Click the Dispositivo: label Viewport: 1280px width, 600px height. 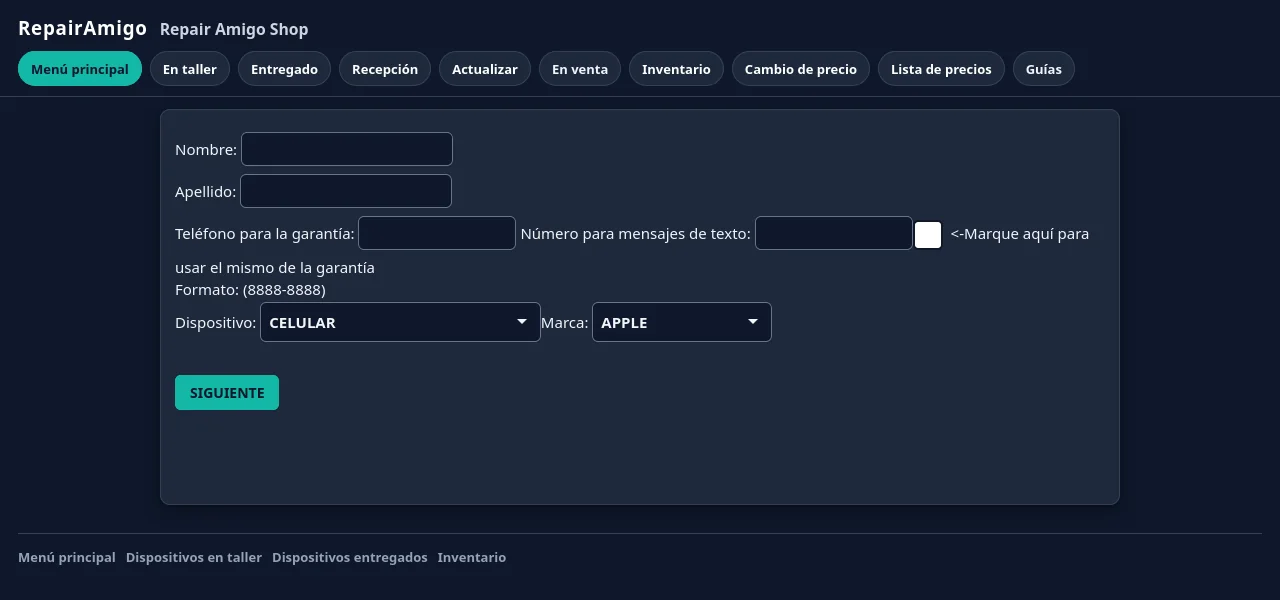coord(215,323)
